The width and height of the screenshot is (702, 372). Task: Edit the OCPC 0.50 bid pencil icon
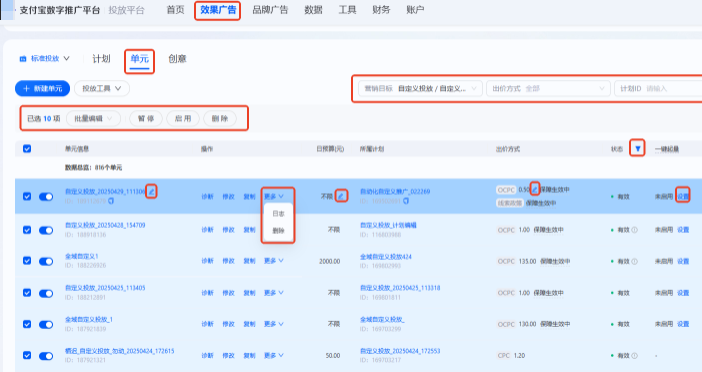535,189
